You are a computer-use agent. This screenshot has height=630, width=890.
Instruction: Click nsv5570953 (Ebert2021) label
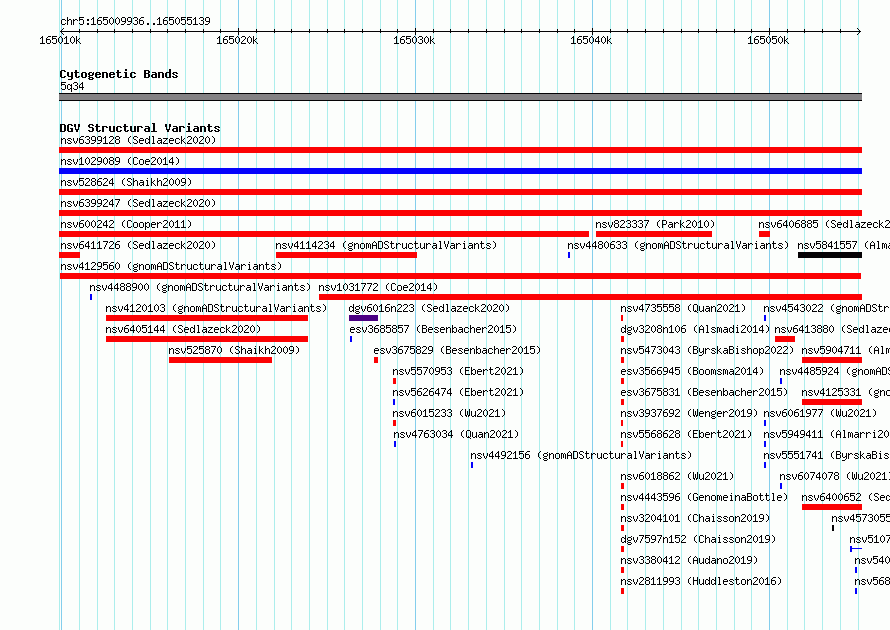tap(458, 371)
